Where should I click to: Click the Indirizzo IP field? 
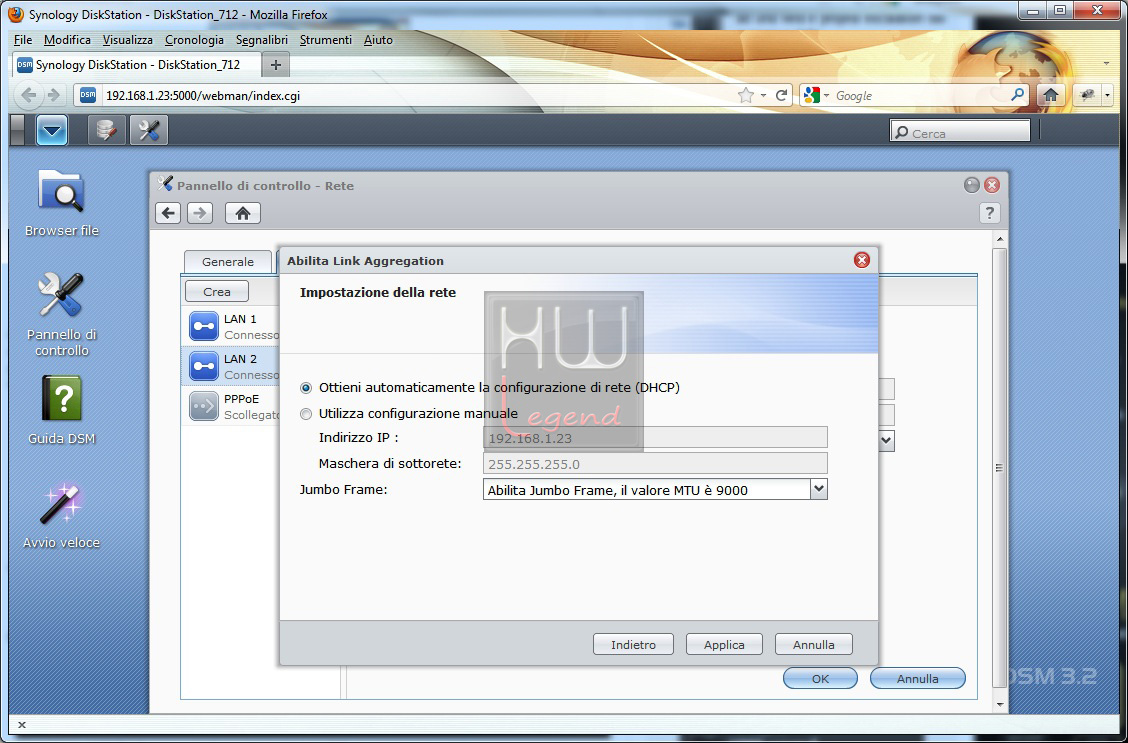[x=655, y=437]
